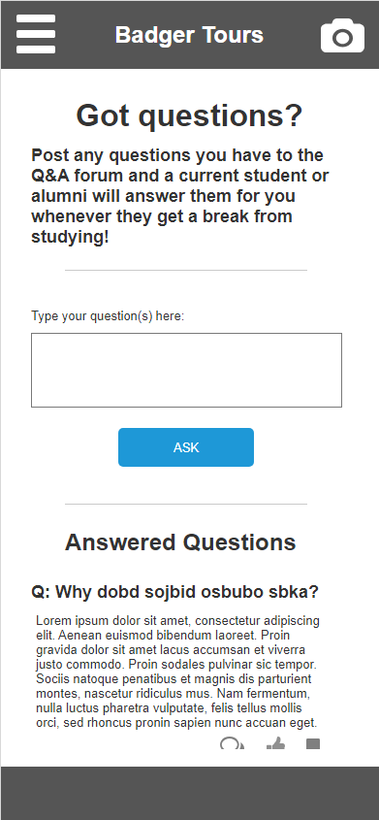
Task: Click the Badger Tours header title
Action: pos(189,35)
